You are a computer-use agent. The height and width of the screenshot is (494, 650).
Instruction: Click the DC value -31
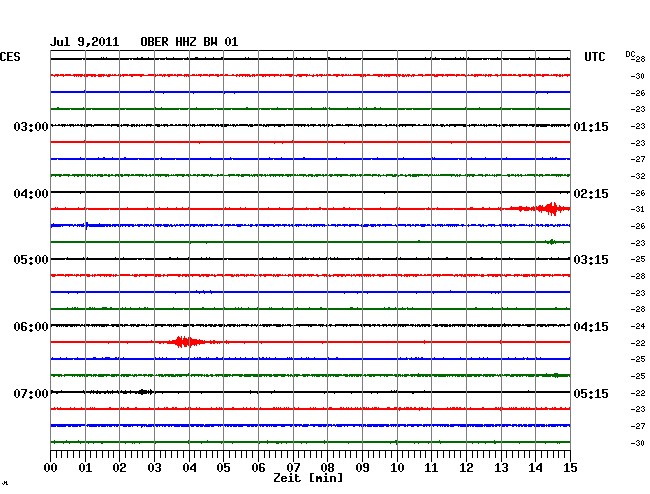(x=638, y=209)
